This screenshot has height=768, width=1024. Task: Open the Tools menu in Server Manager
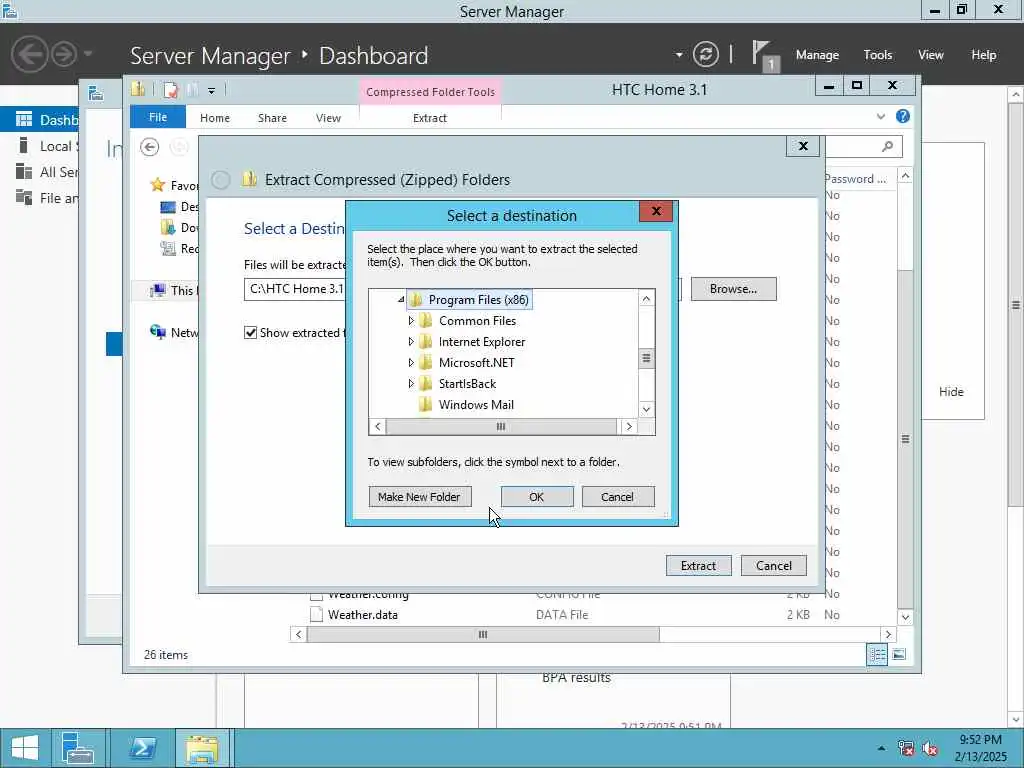tap(878, 55)
